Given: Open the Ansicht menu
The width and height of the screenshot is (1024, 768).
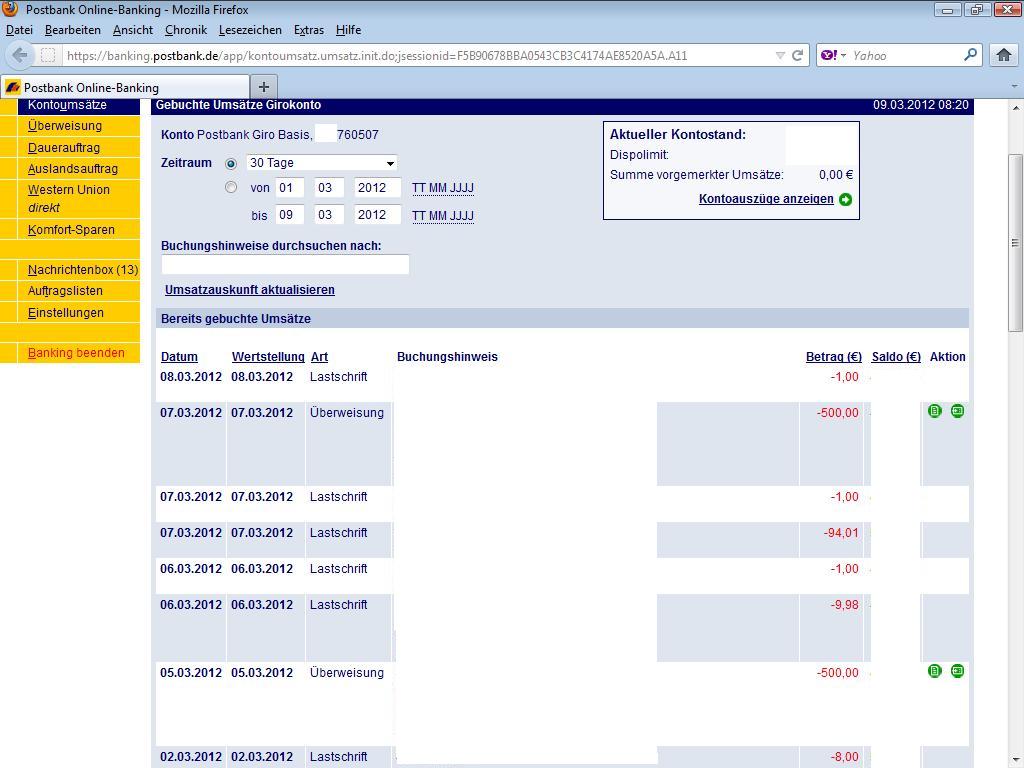Looking at the screenshot, I should click(133, 30).
